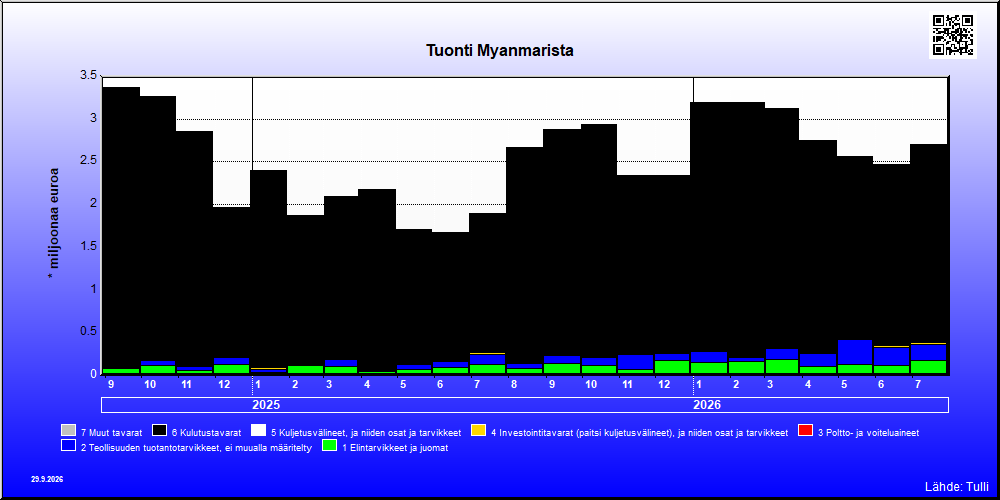Screen dimensions: 1000x500
Task: Click '2 Teollisuuden tuotantotarvikkeet' legend label
Action: (x=196, y=448)
